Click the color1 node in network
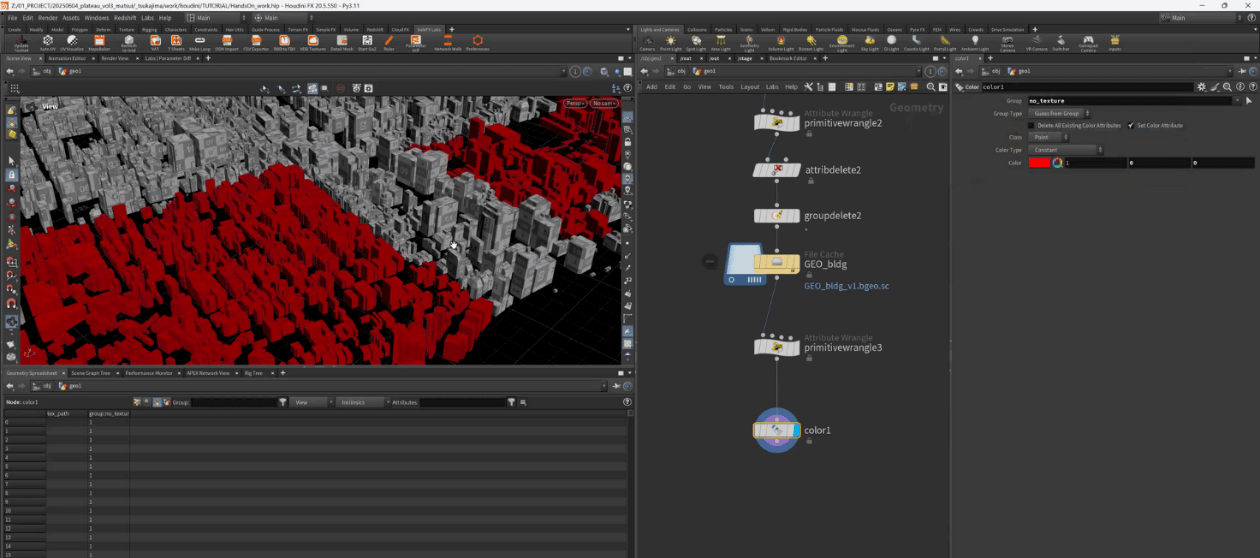 776,430
